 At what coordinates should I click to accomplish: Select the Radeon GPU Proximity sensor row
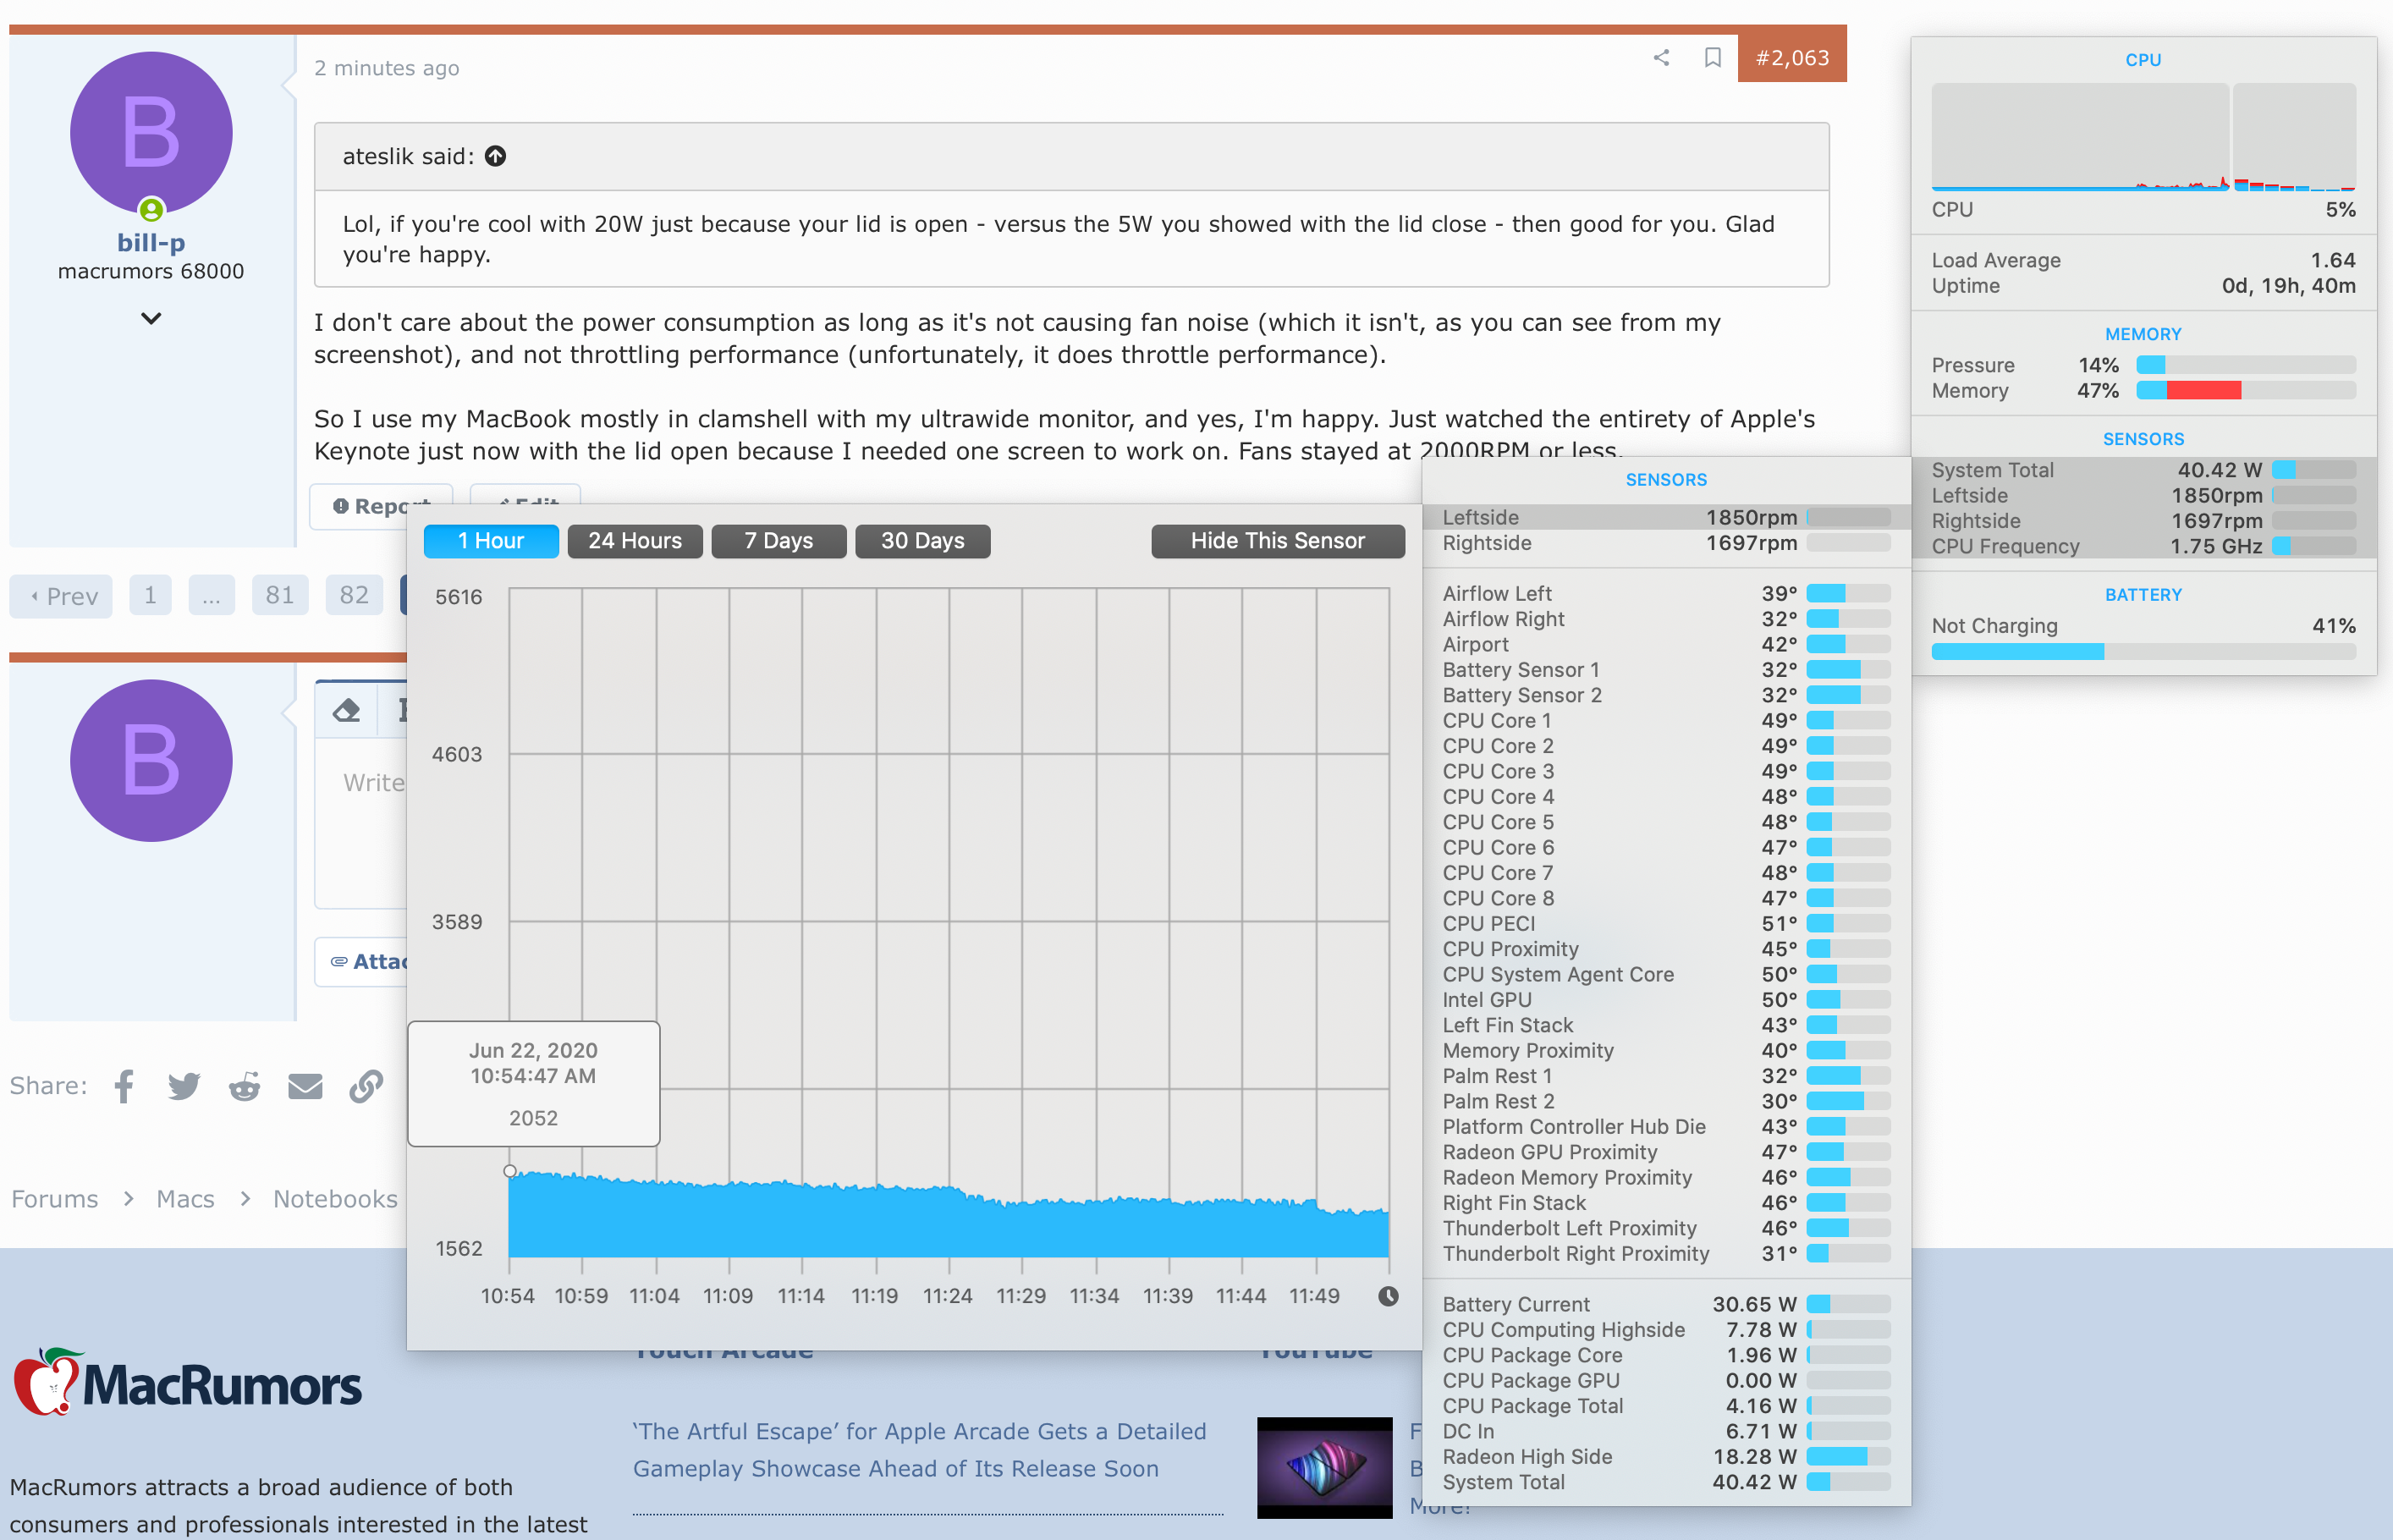(x=1666, y=1152)
